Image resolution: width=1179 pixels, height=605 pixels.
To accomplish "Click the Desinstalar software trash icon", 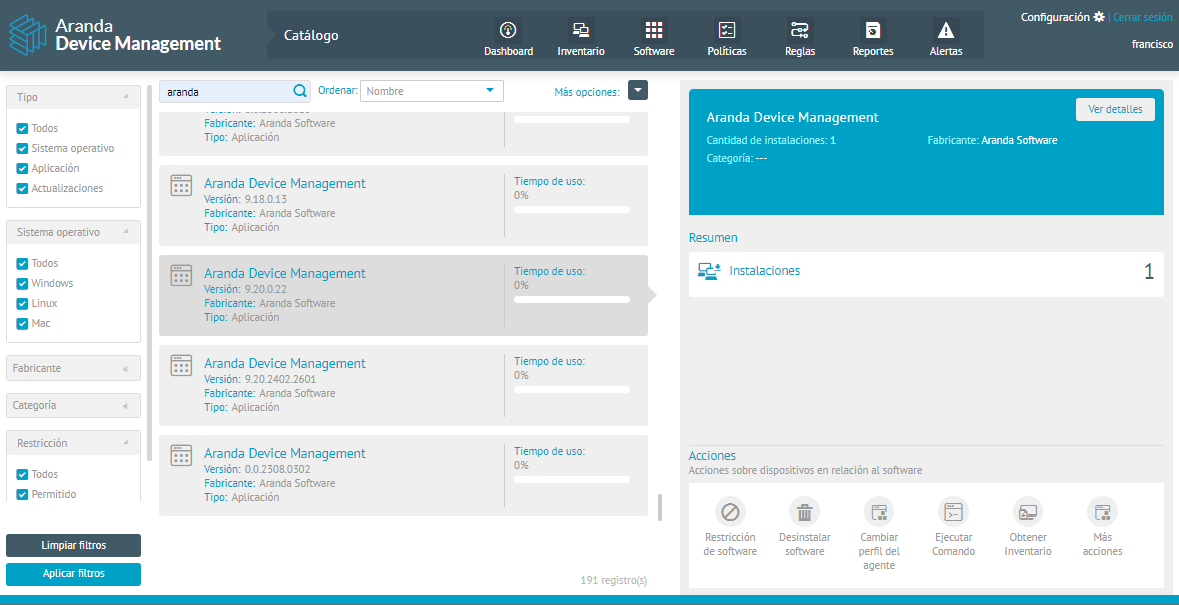I will pyautogui.click(x=804, y=512).
